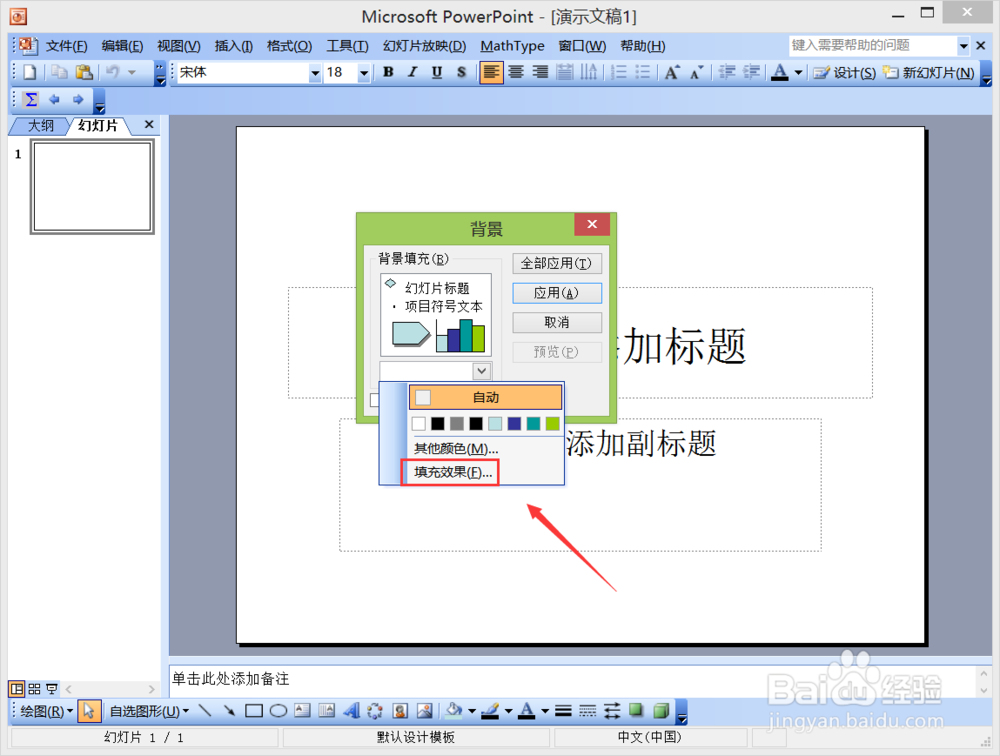Image resolution: width=1000 pixels, height=756 pixels.
Task: Expand the font size dropdown
Action: pyautogui.click(x=364, y=73)
